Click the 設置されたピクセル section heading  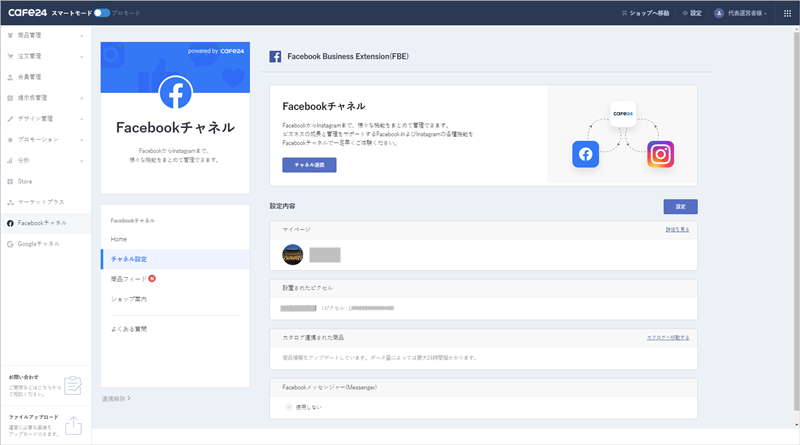click(x=308, y=288)
